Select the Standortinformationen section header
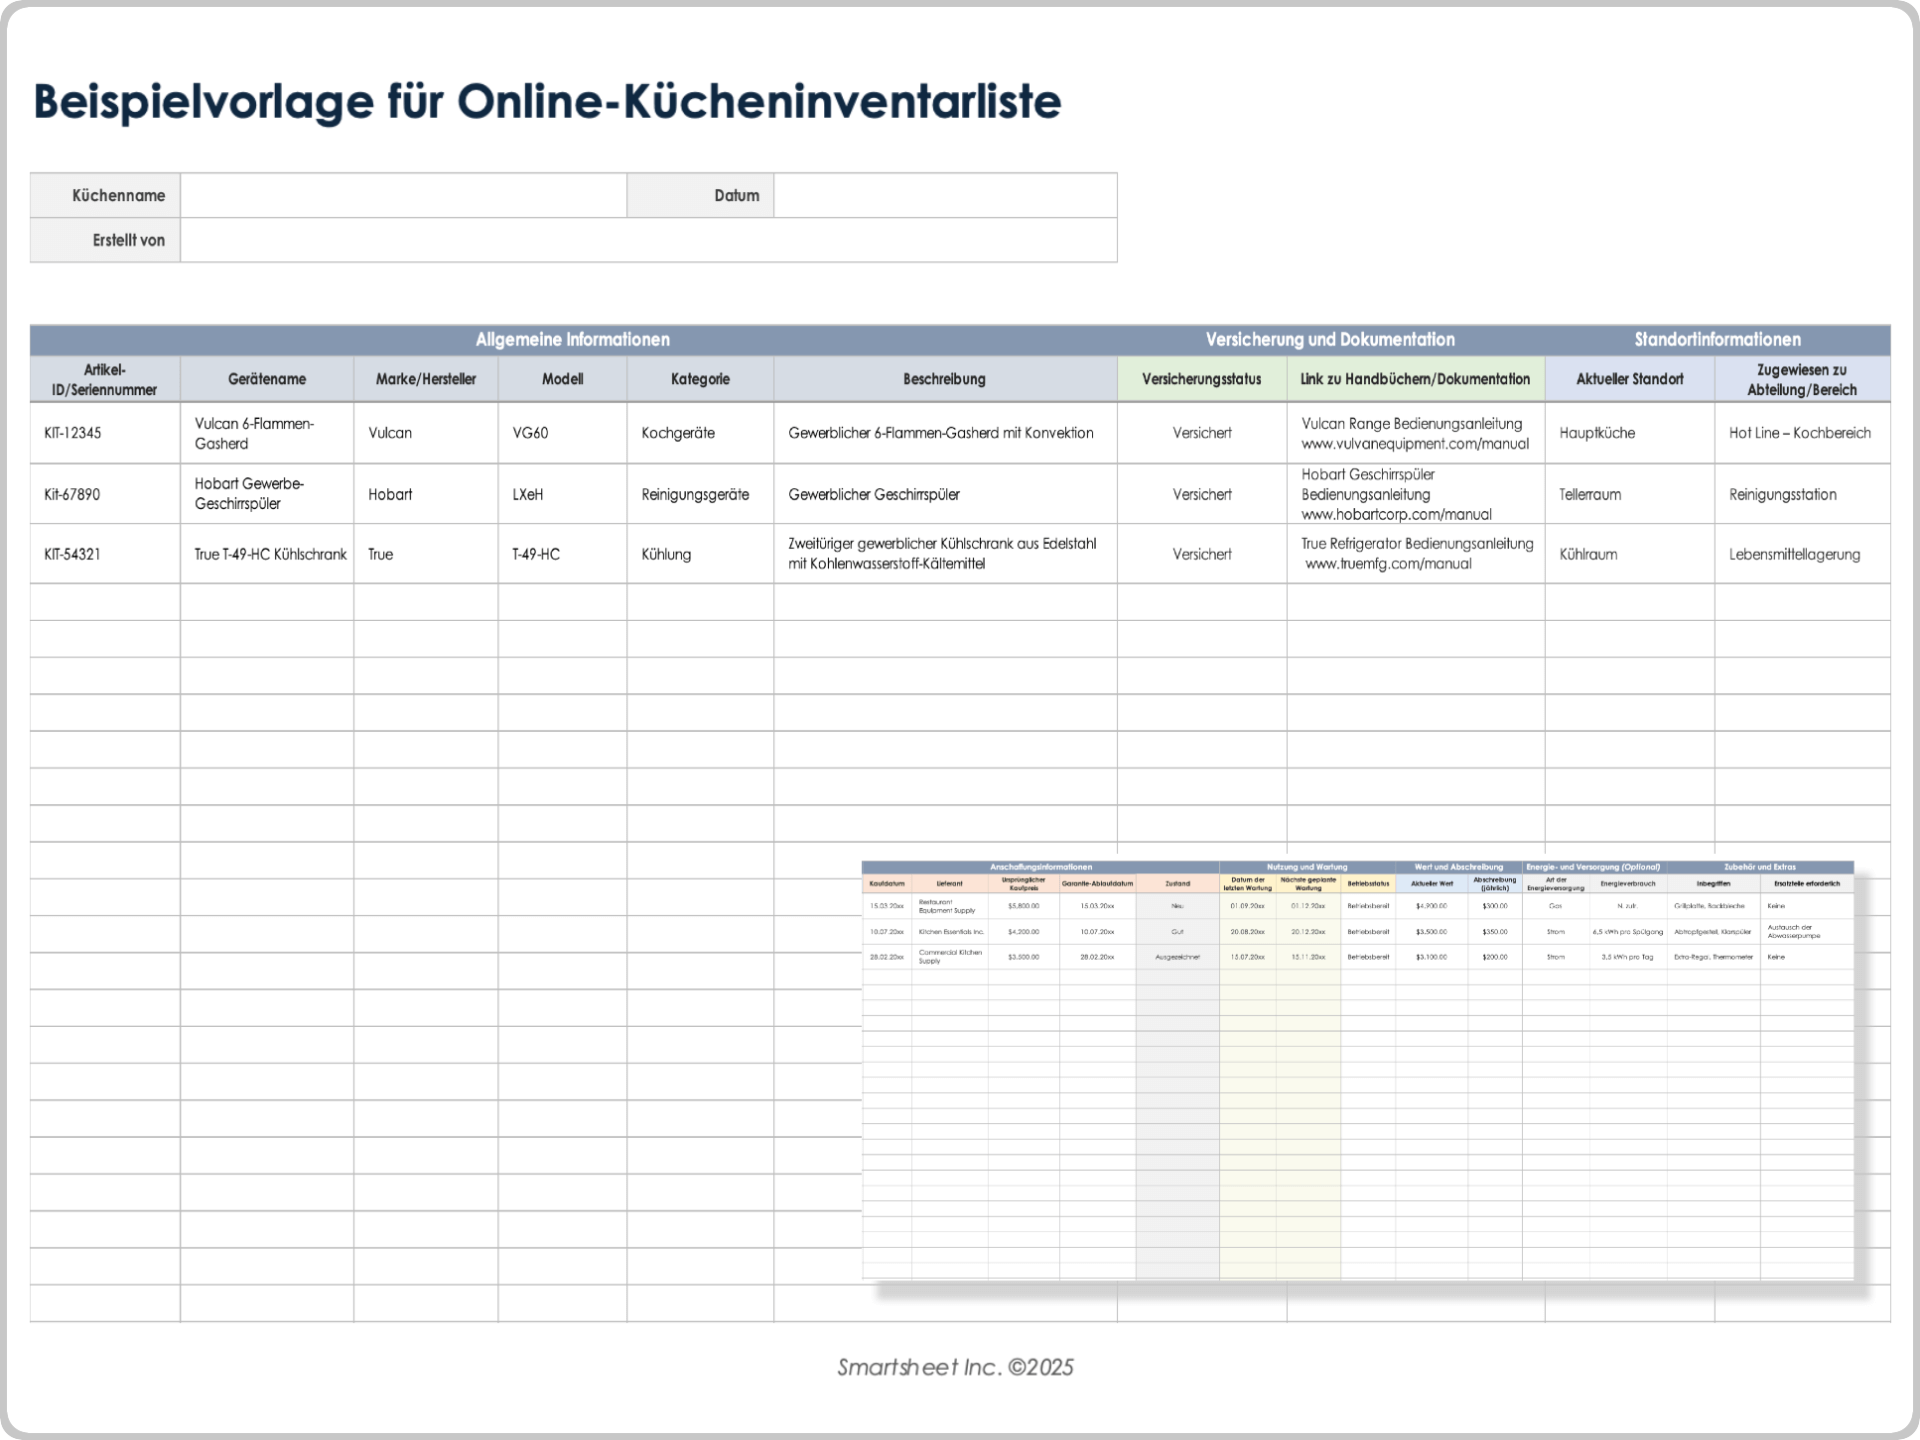The image size is (1920, 1440). tap(1717, 340)
